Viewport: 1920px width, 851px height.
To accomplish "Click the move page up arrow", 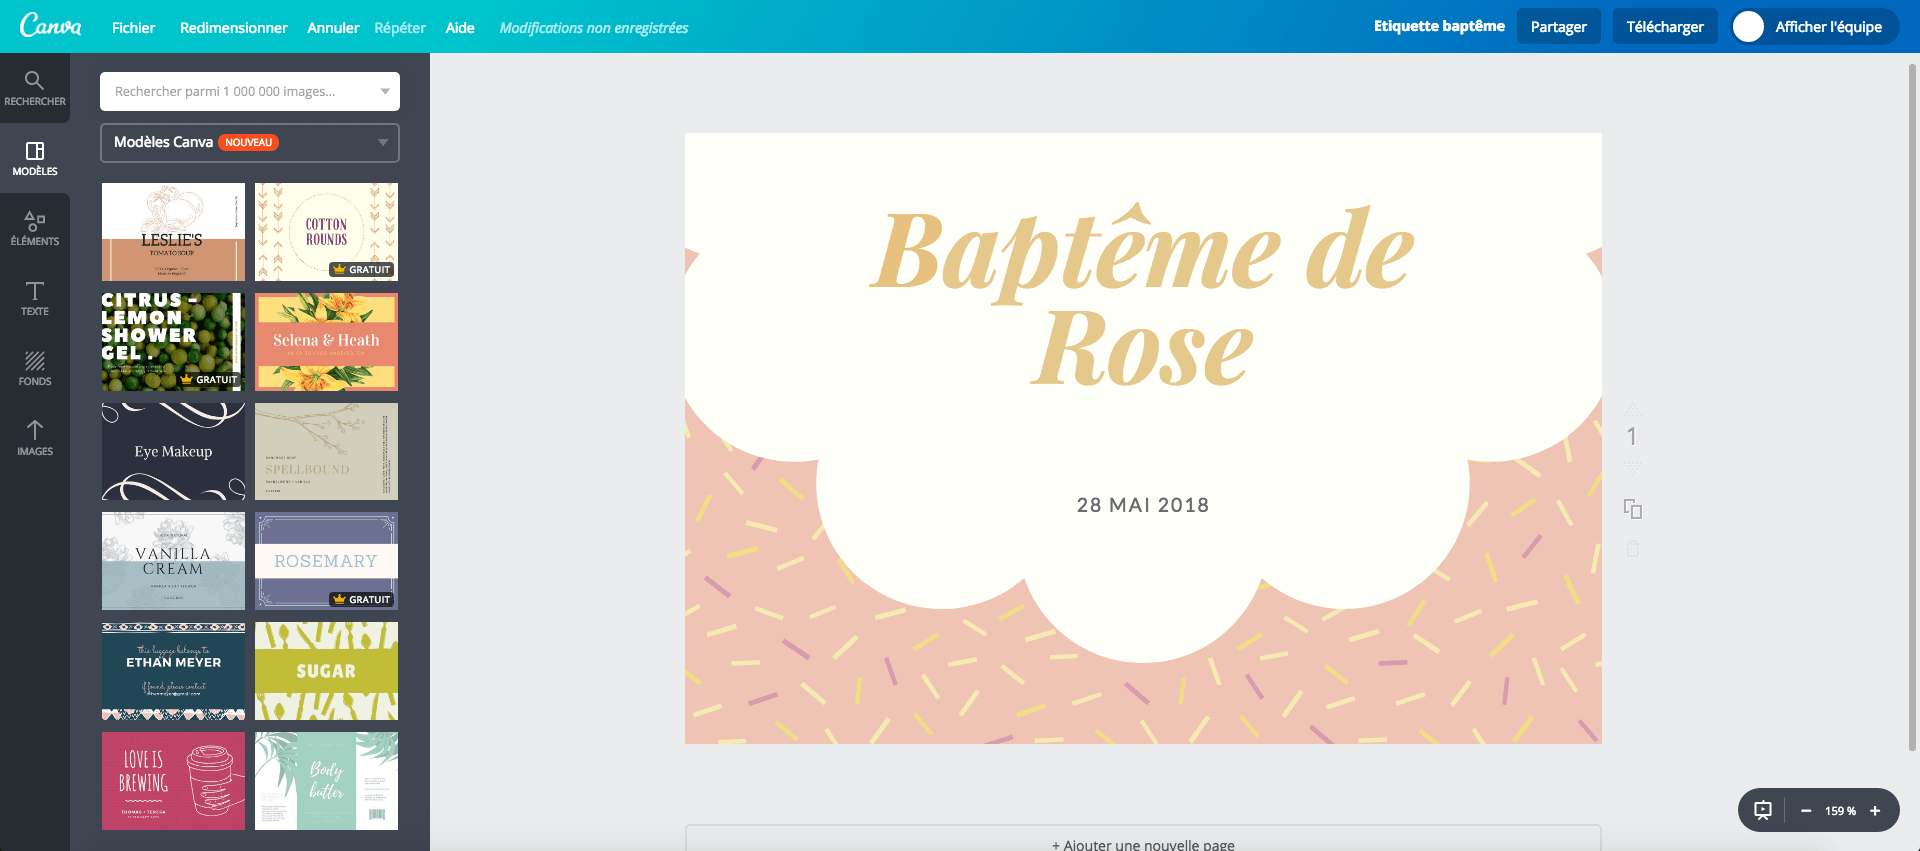I will pos(1632,410).
